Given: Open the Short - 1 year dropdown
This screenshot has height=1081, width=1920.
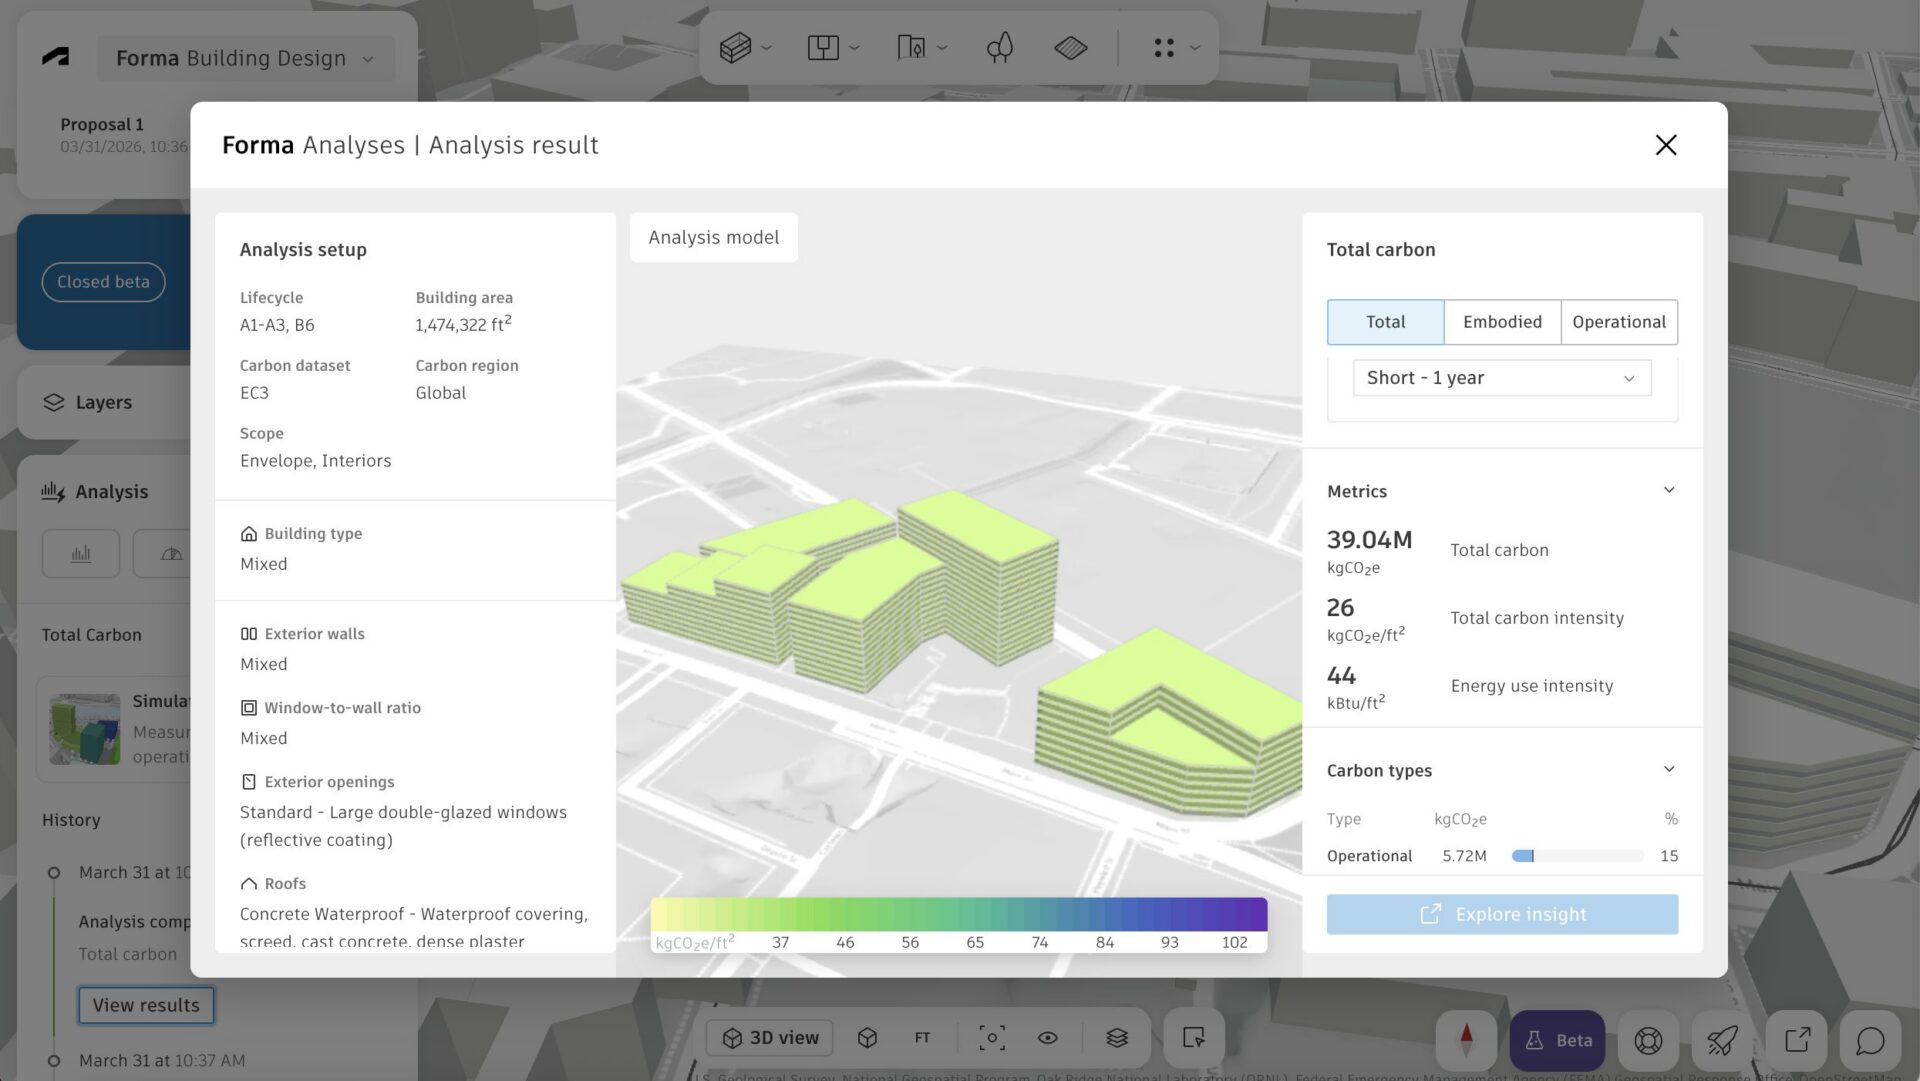Looking at the screenshot, I should tap(1501, 378).
